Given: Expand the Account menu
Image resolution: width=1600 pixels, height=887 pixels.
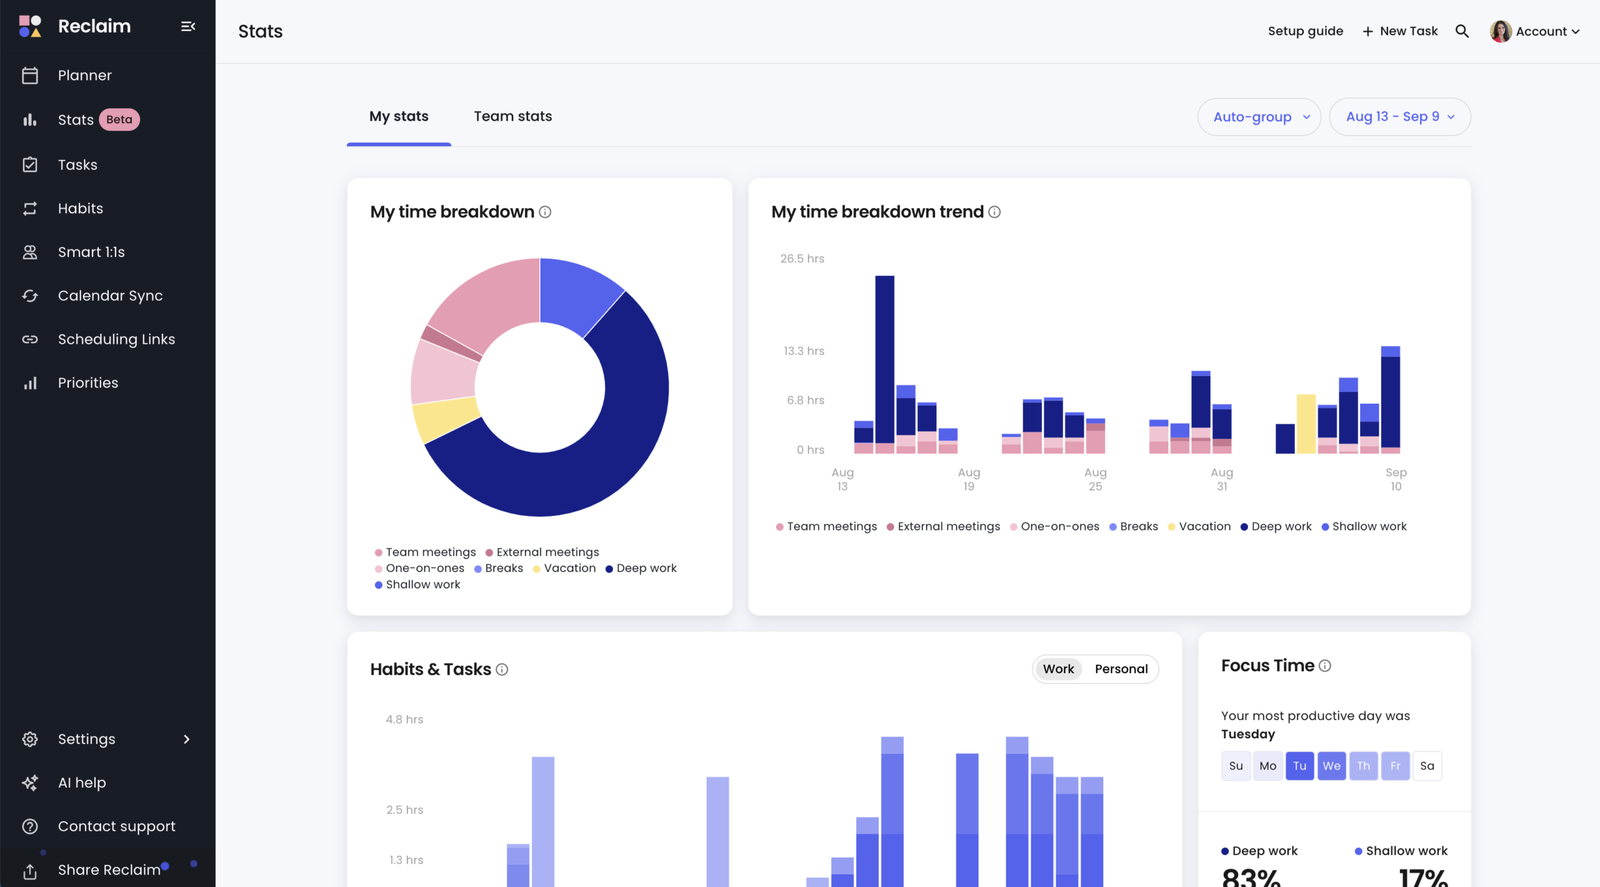Looking at the screenshot, I should click(1535, 31).
